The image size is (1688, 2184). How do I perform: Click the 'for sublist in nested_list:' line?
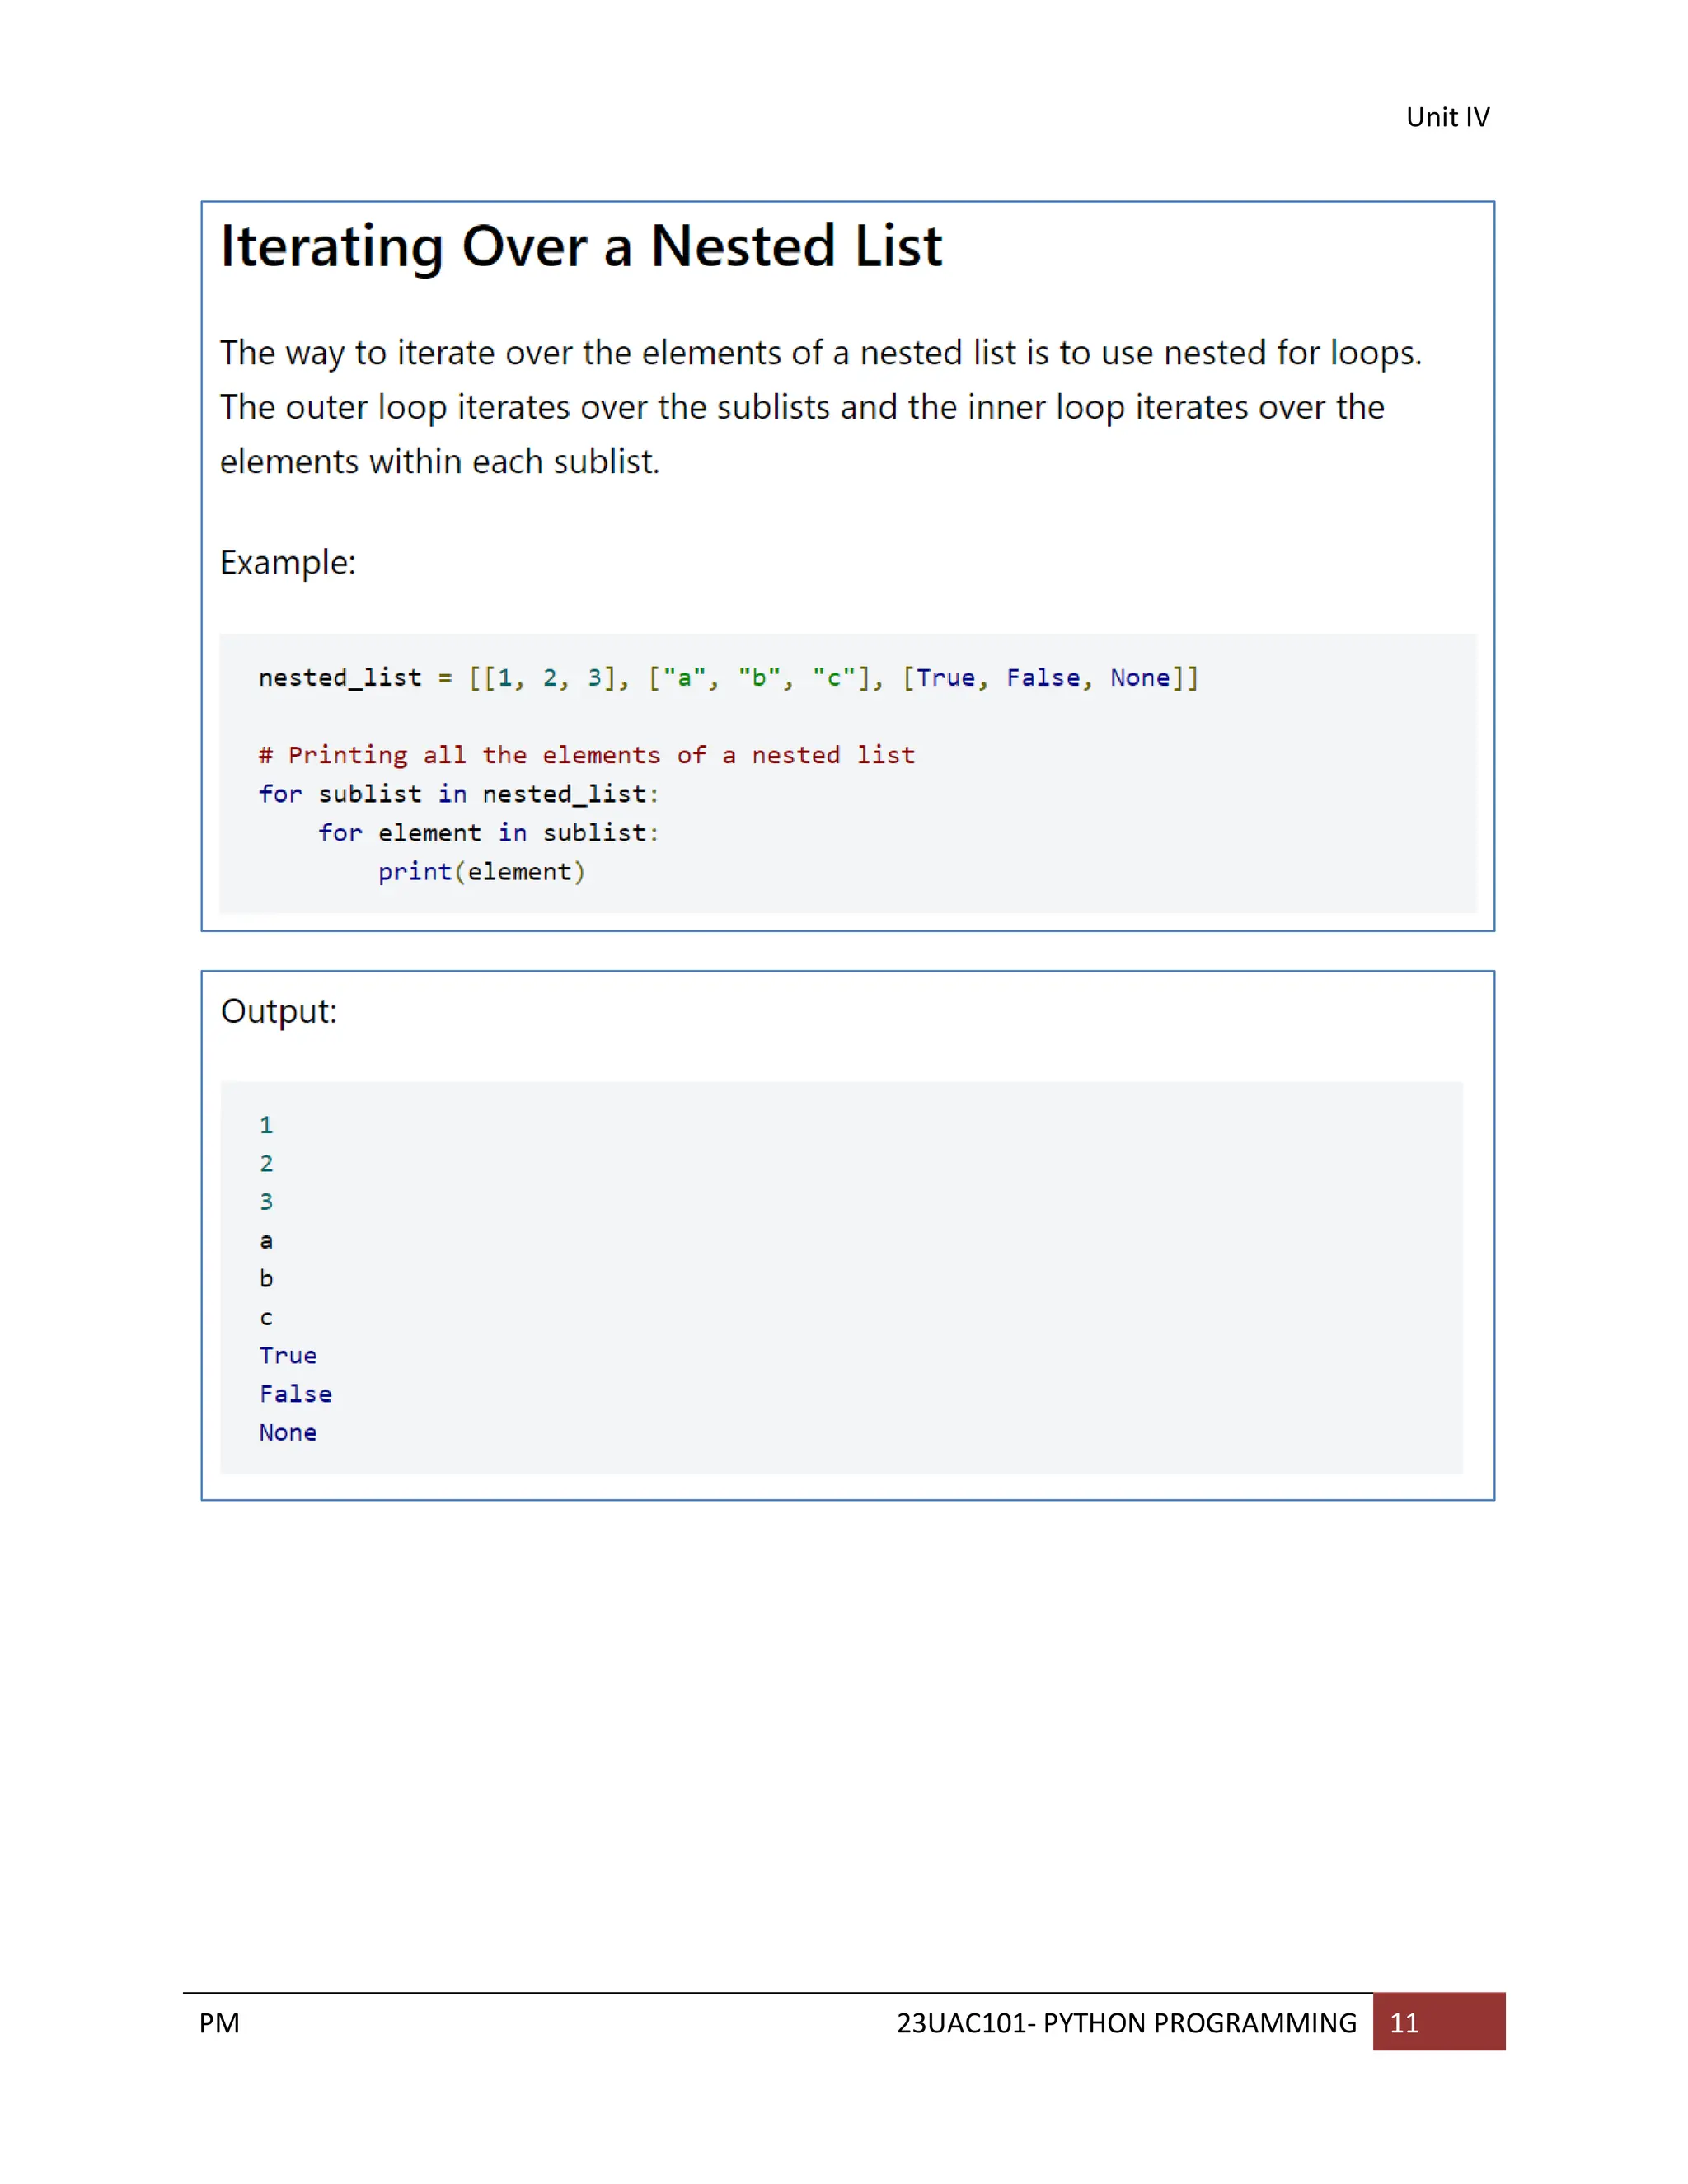[459, 794]
